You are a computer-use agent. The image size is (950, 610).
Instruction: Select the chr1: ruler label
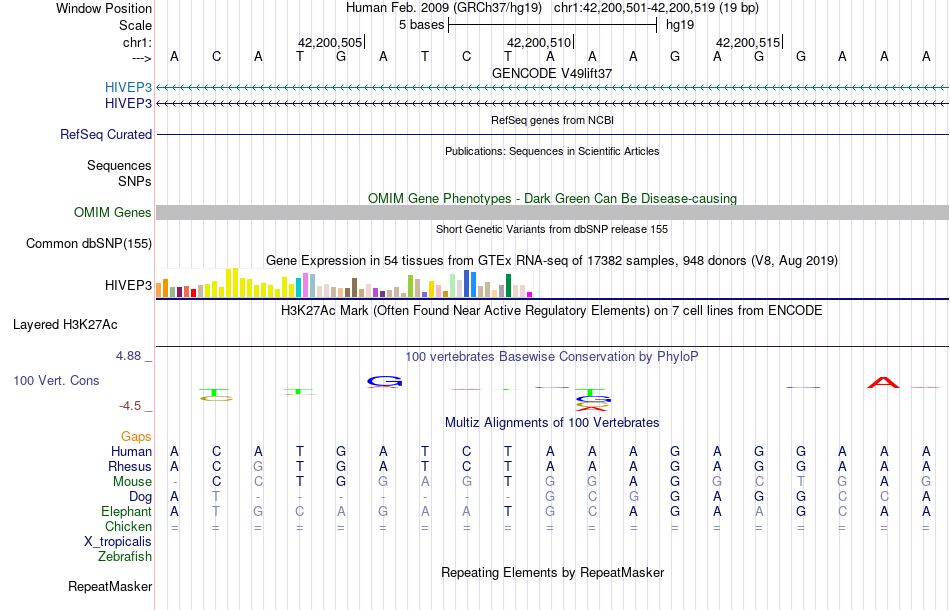click(x=137, y=42)
